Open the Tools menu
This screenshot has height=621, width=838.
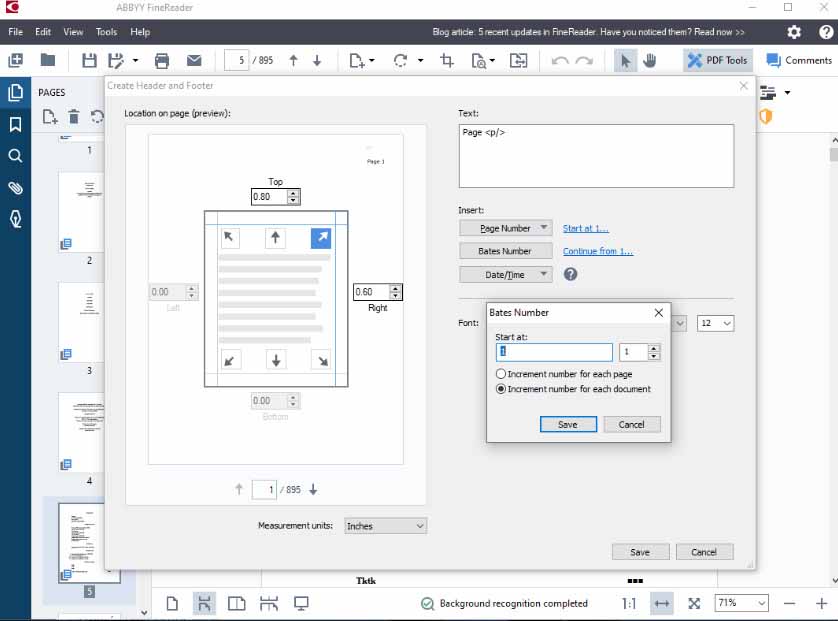pyautogui.click(x=106, y=32)
